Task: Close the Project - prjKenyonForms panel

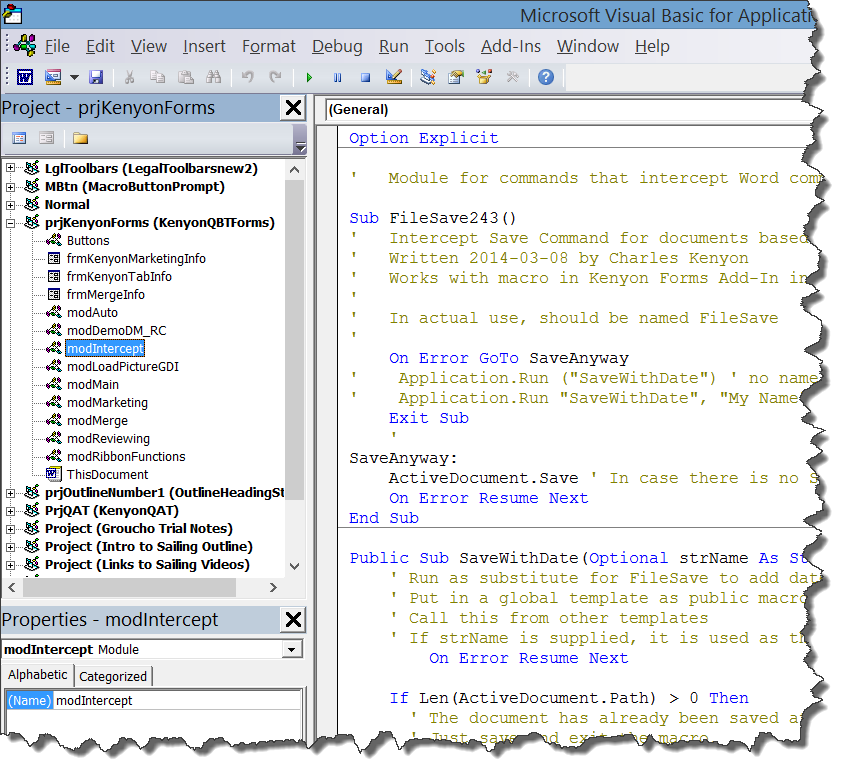Action: point(293,108)
